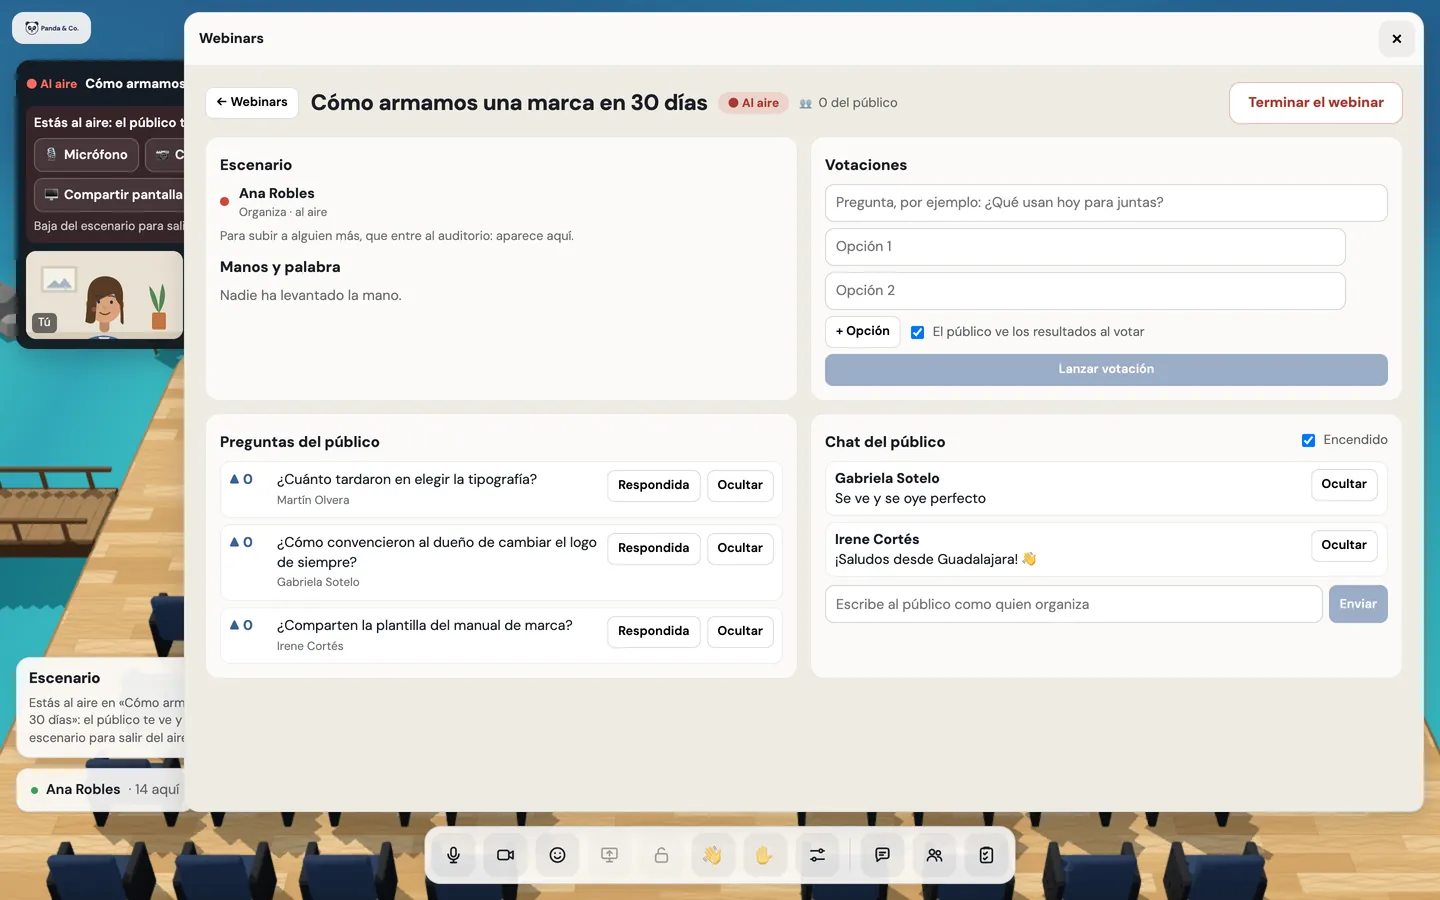The image size is (1440, 900).
Task: Click the Panda & Co. logo
Action: coord(52,28)
